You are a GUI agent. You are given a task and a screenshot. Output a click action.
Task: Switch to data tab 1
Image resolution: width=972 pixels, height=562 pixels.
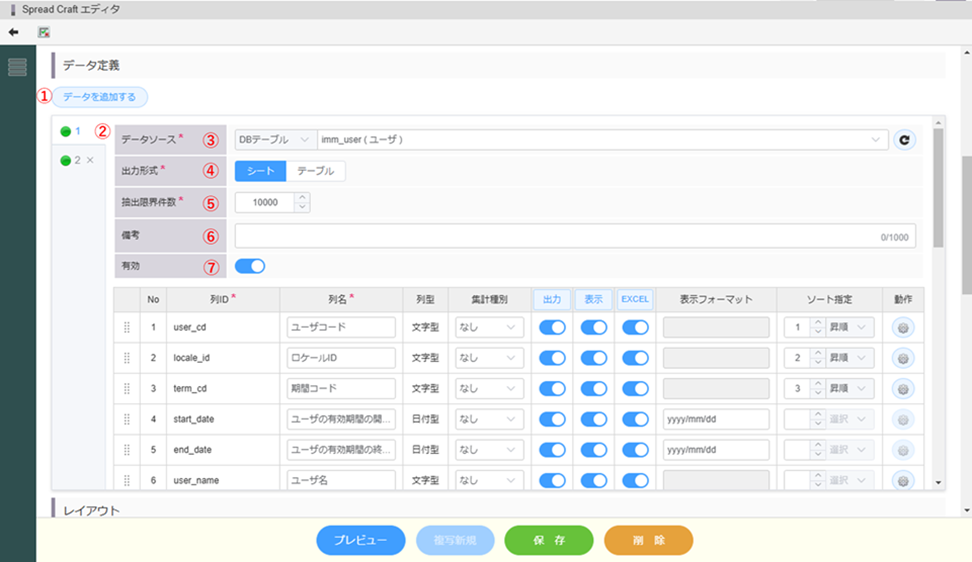pos(71,131)
